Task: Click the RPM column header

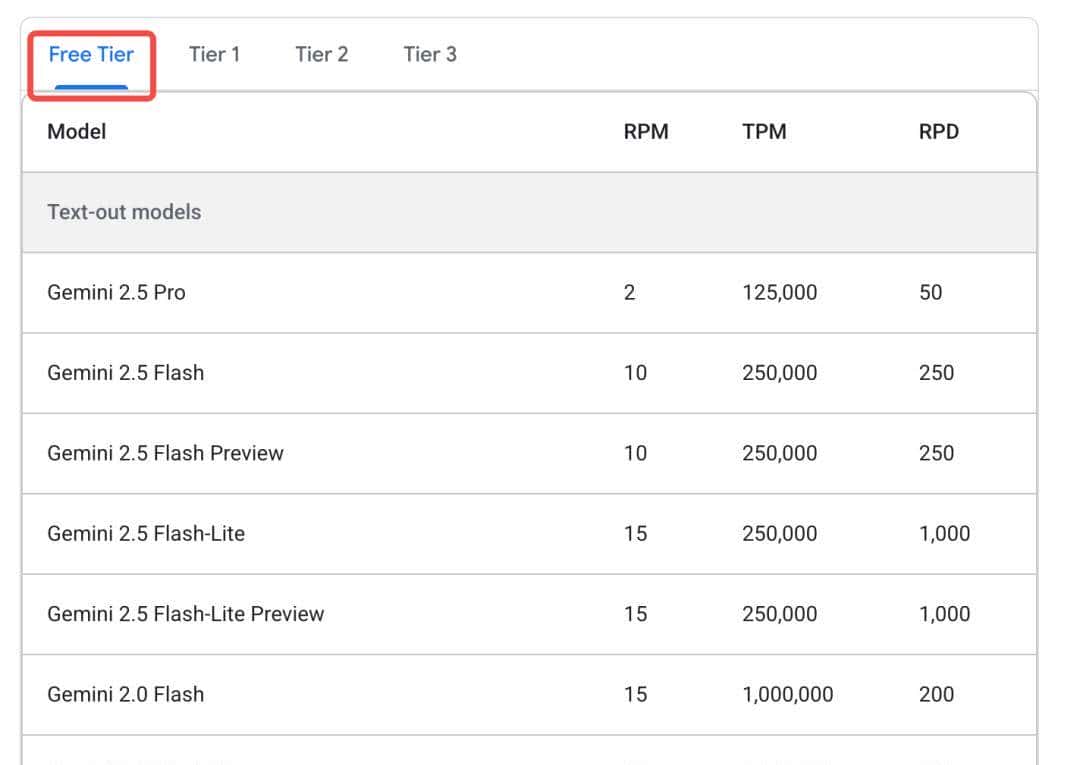Action: point(646,132)
